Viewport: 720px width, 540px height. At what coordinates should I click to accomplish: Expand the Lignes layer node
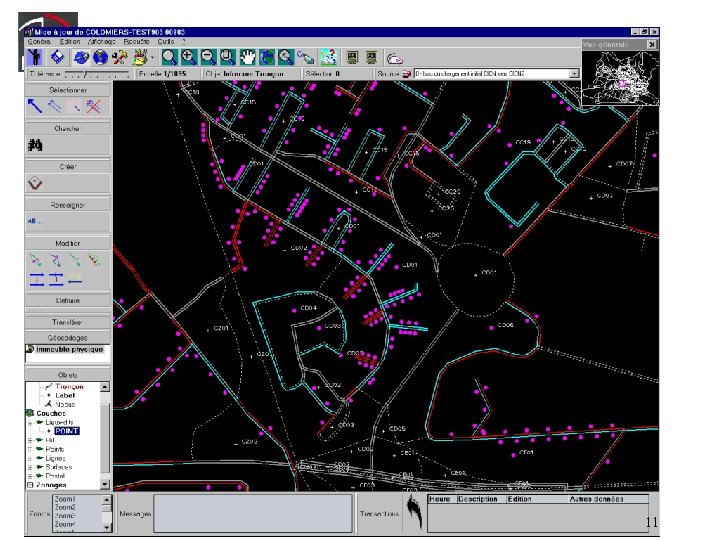30,459
